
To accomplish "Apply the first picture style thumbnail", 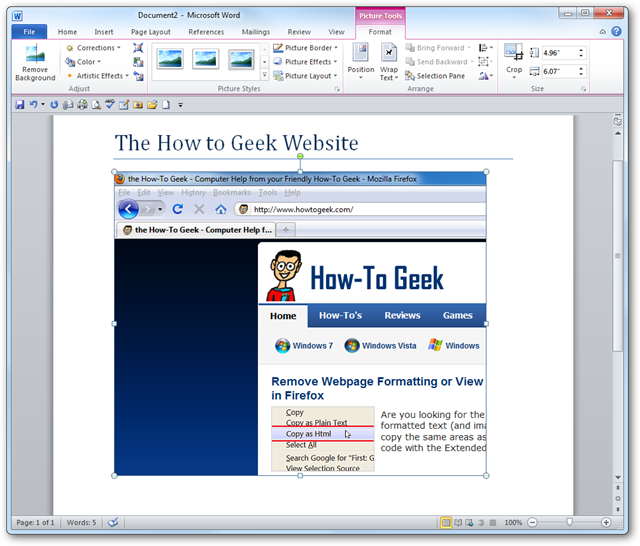I will pos(170,58).
